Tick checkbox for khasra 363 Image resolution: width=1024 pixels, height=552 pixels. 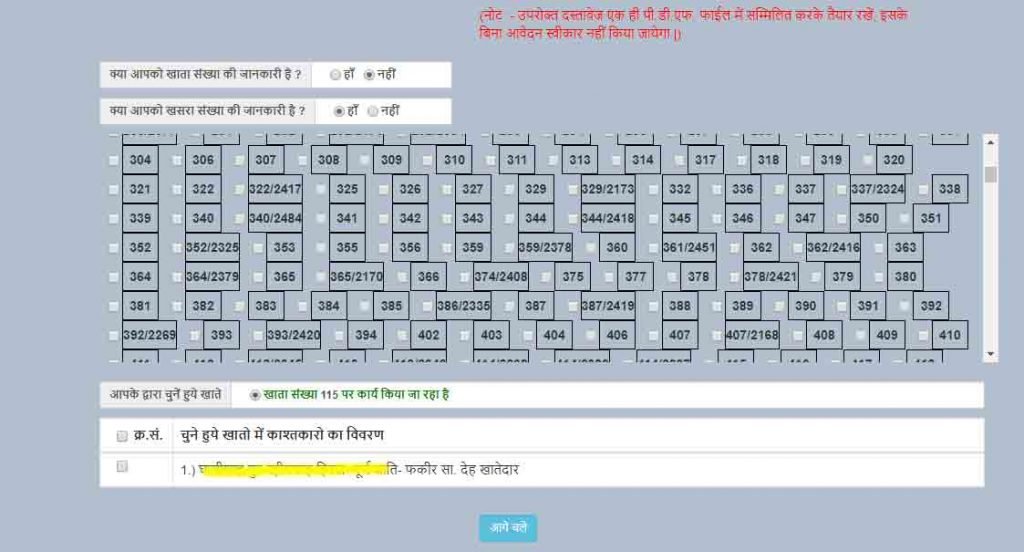click(879, 248)
